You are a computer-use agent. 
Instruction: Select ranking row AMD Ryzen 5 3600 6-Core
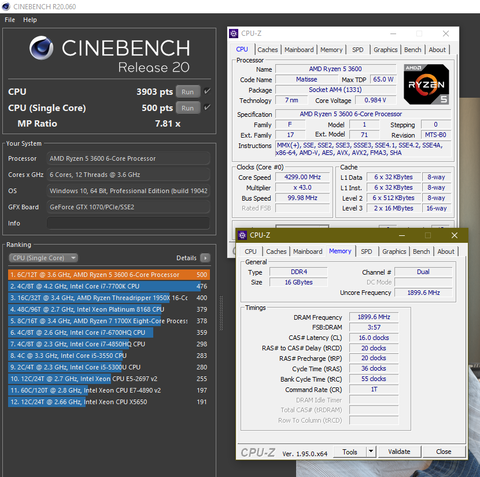[x=109, y=275]
